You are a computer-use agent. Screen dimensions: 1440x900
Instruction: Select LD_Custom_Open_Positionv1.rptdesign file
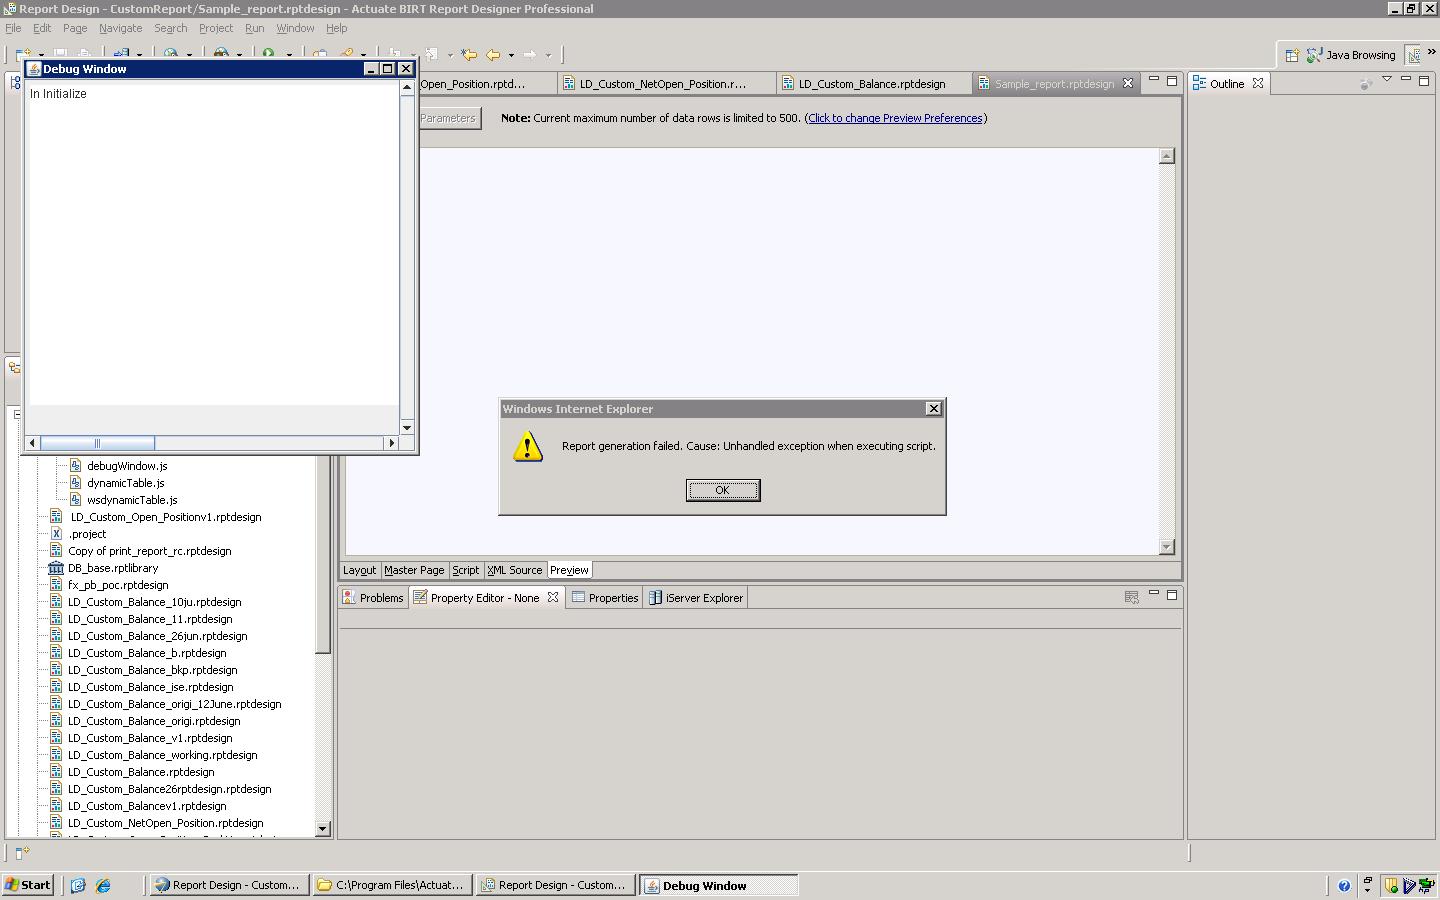pos(165,517)
